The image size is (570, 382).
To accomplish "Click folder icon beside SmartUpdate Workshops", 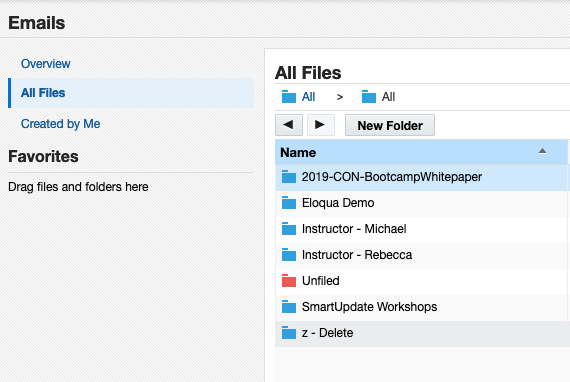I will pyautogui.click(x=289, y=306).
